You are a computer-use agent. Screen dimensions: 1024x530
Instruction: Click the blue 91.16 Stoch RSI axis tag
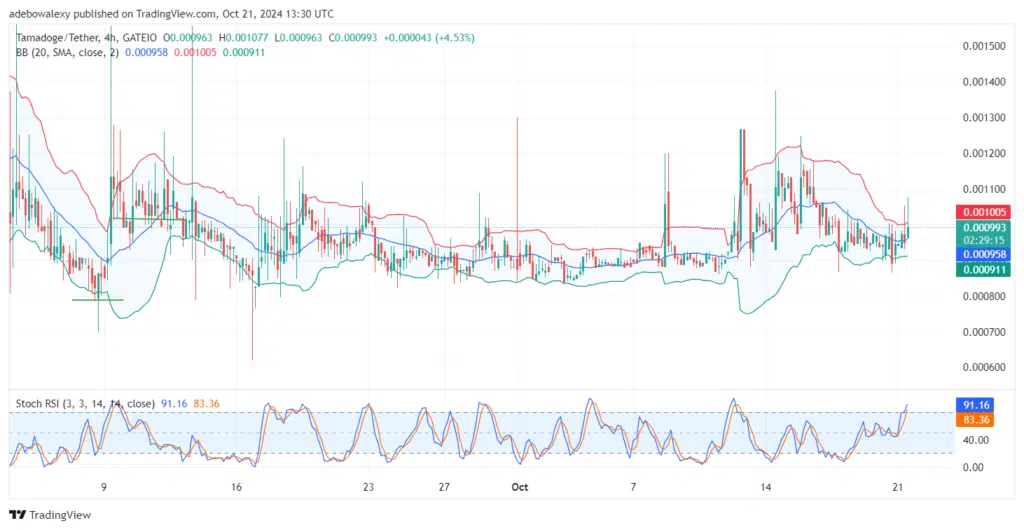(x=974, y=405)
